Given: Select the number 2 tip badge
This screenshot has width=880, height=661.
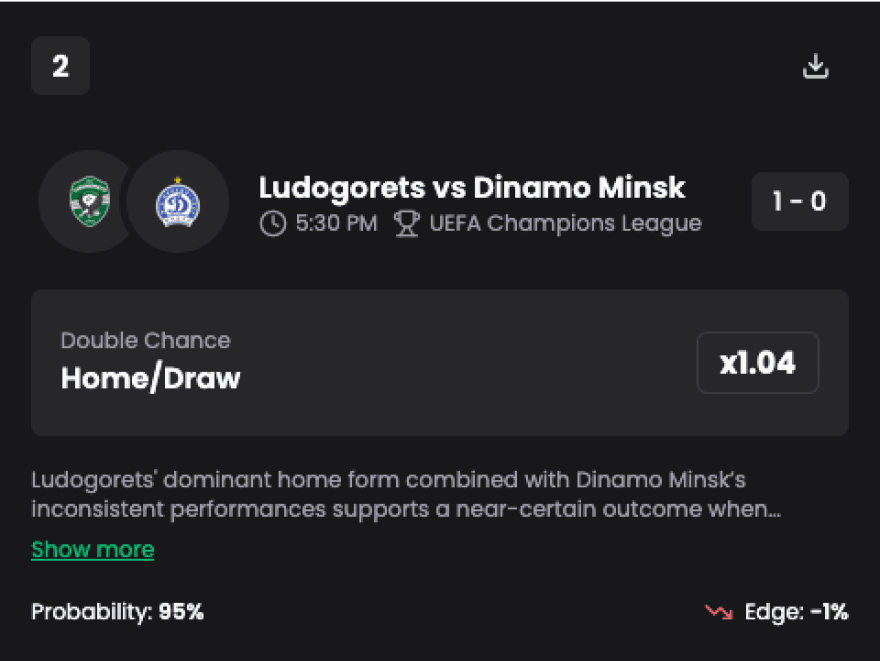Looking at the screenshot, I should click(60, 66).
